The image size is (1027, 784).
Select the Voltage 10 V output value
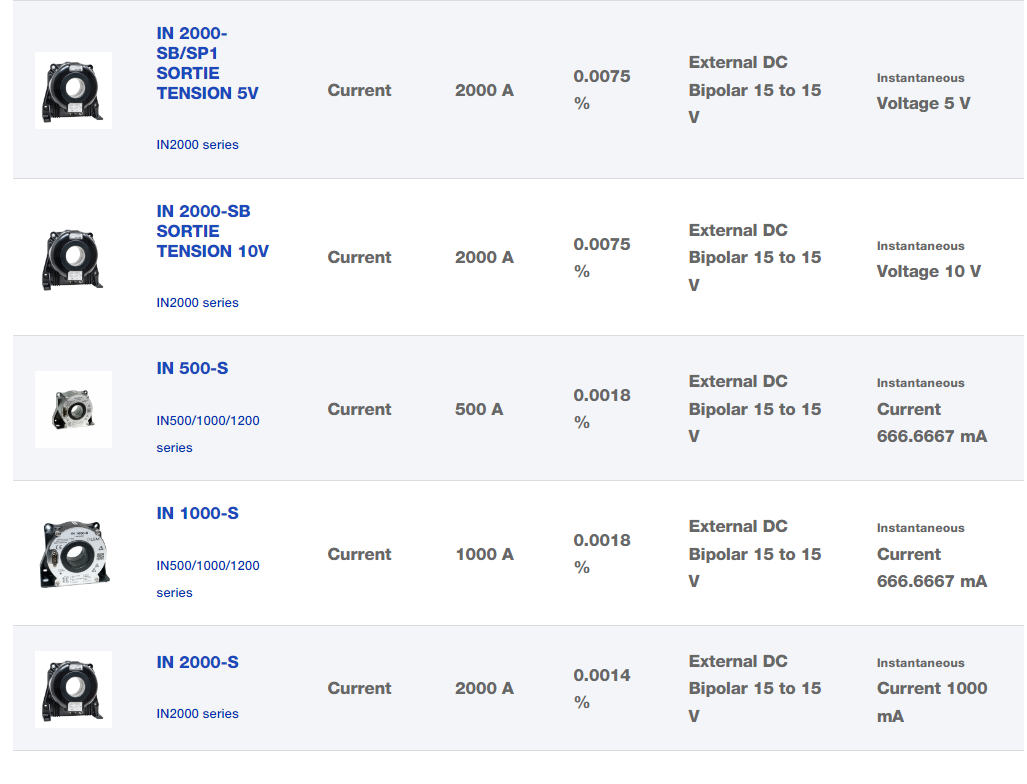click(x=928, y=271)
